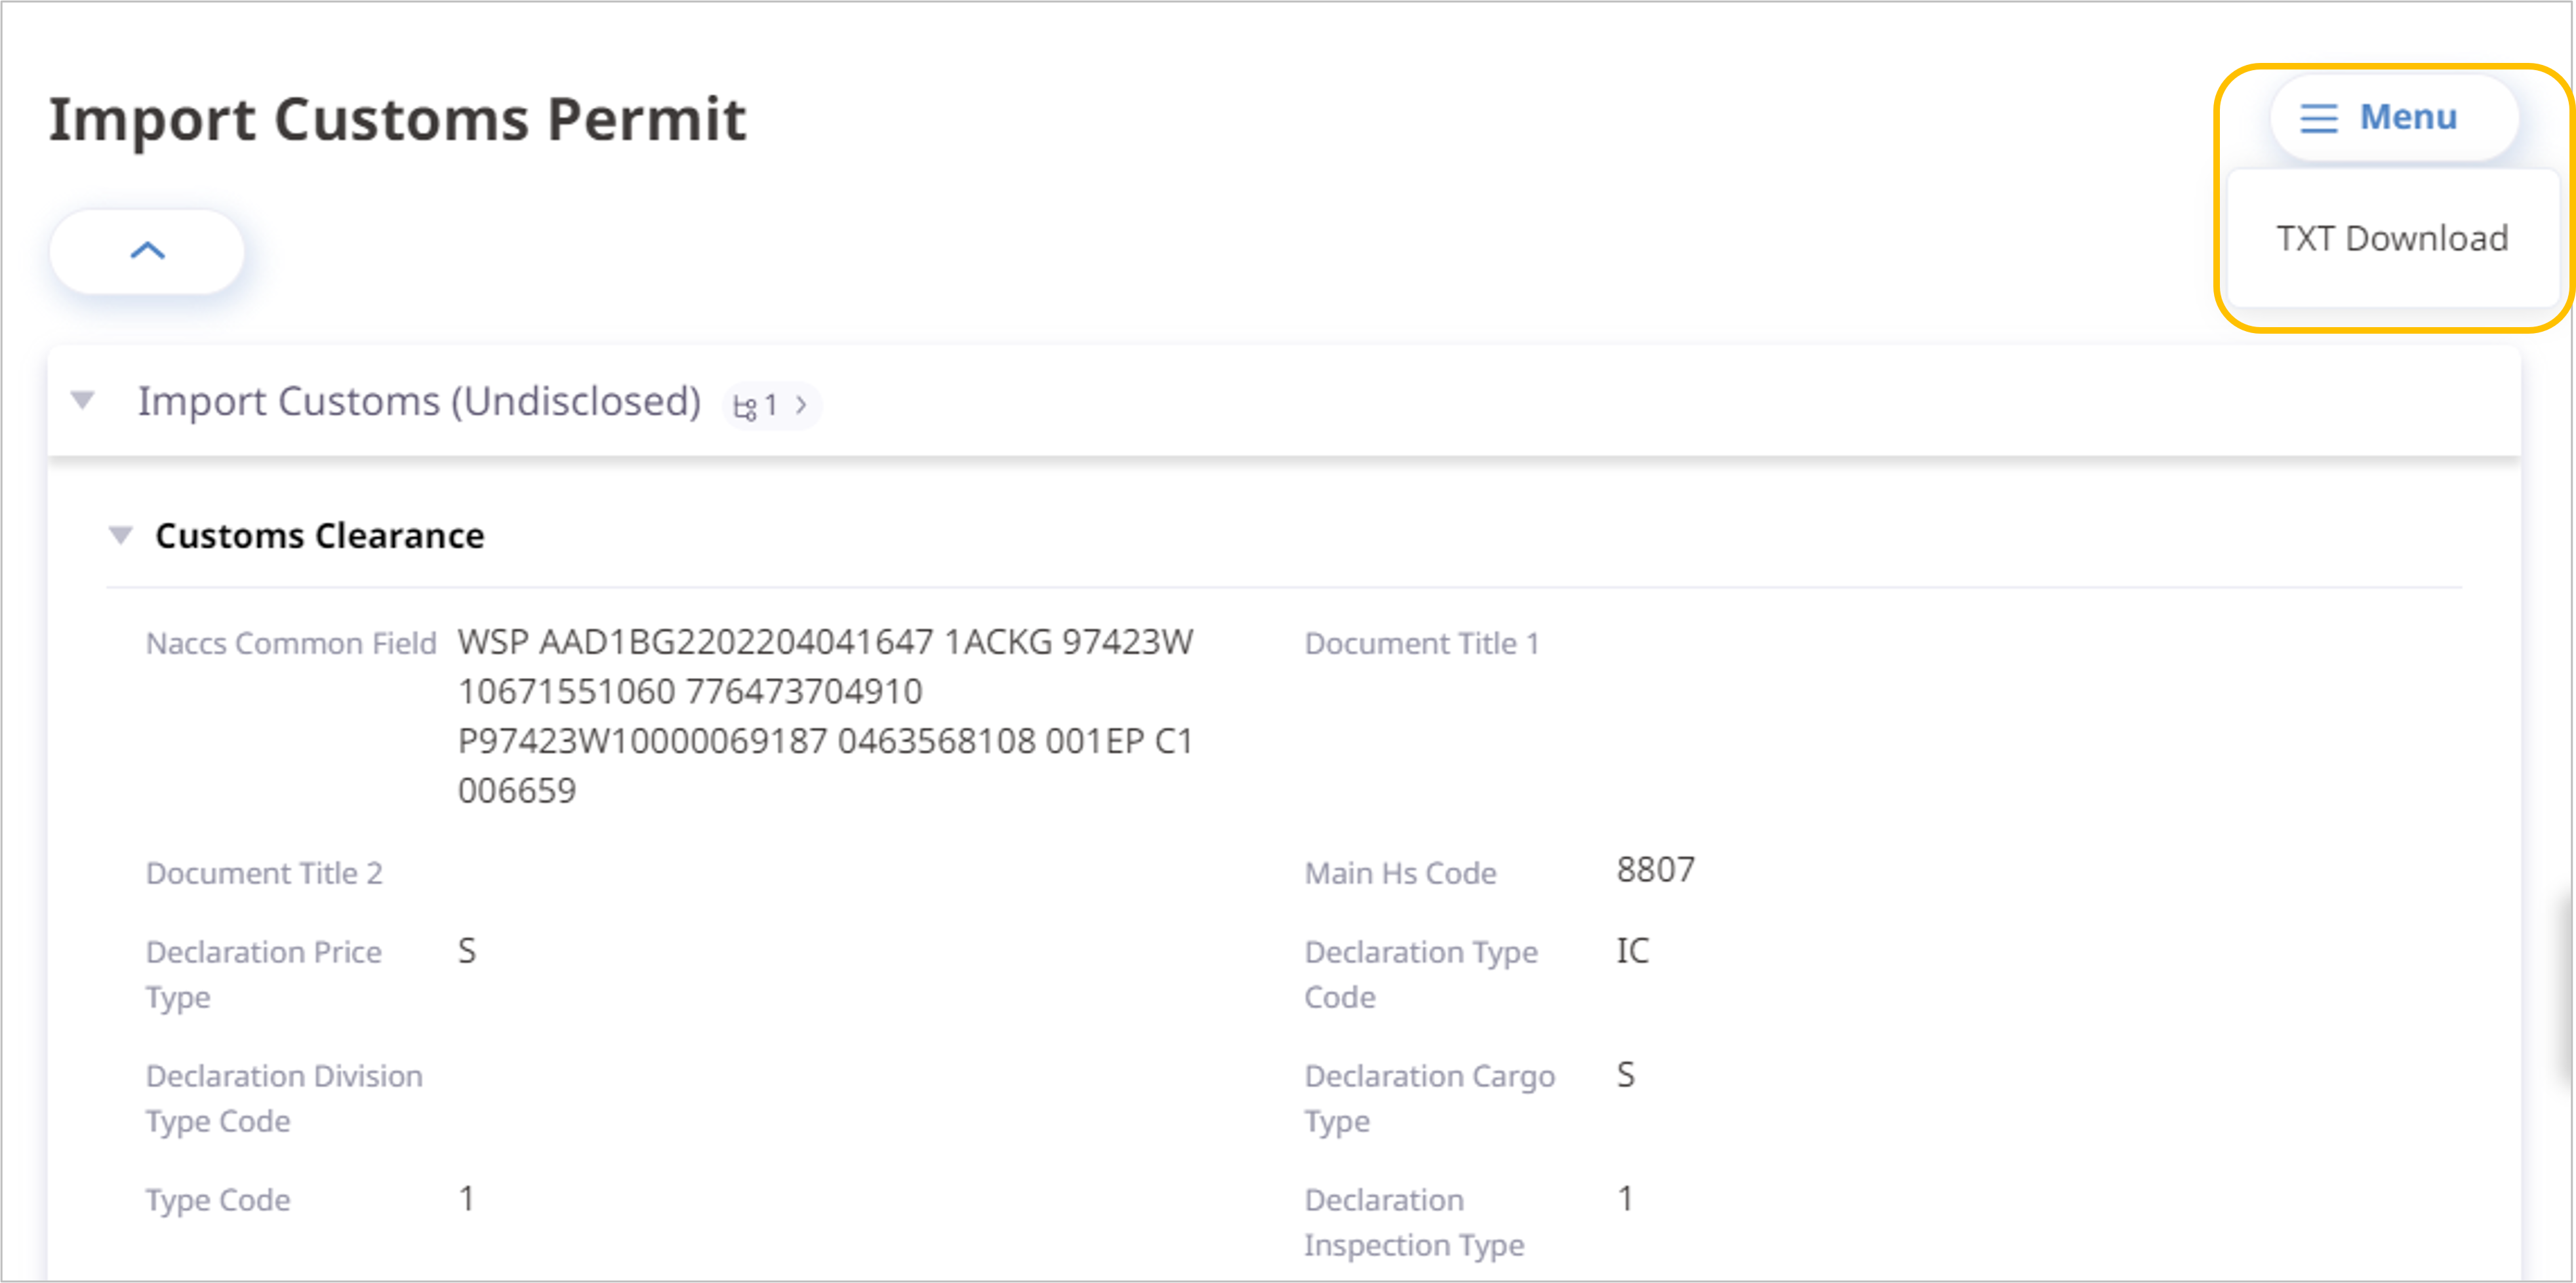Click the Main Hs Code value 8807
The width and height of the screenshot is (2576, 1283).
(1655, 869)
